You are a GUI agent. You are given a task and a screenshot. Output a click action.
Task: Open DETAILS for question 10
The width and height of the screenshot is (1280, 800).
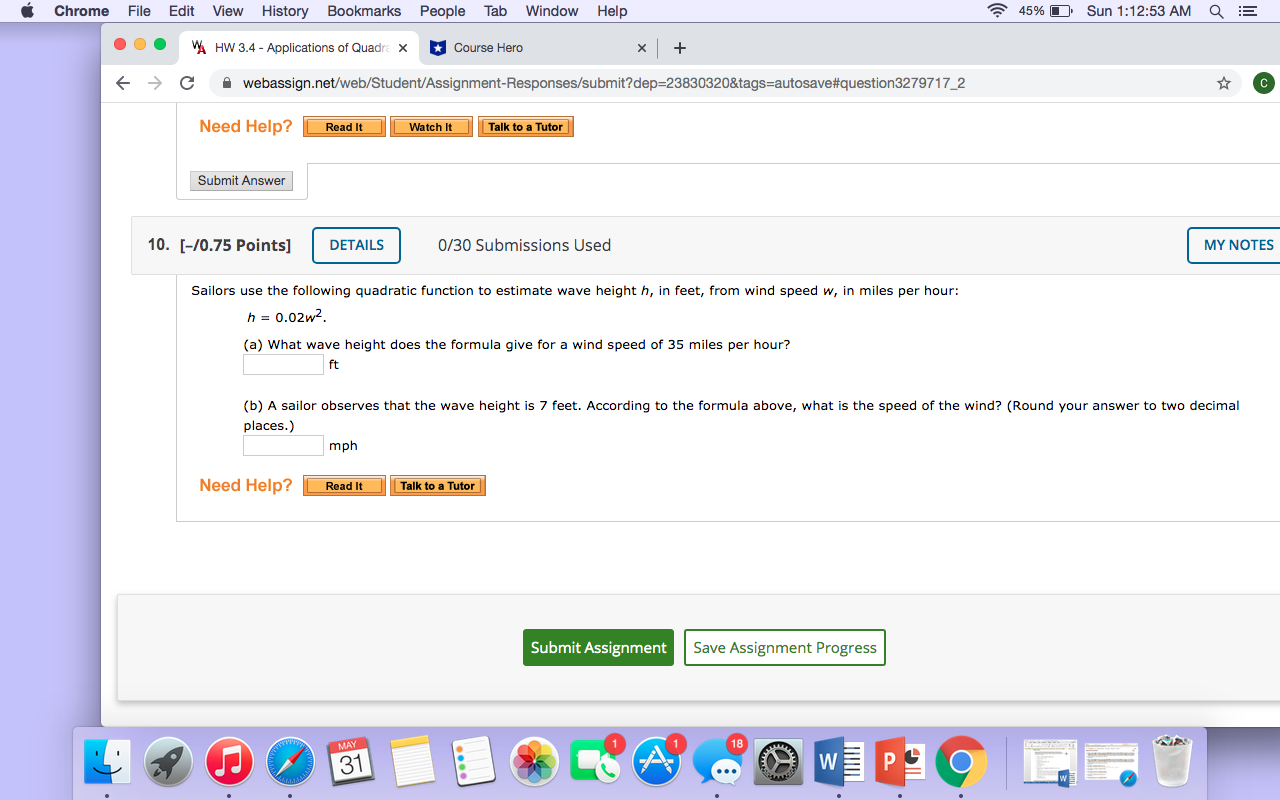point(357,245)
